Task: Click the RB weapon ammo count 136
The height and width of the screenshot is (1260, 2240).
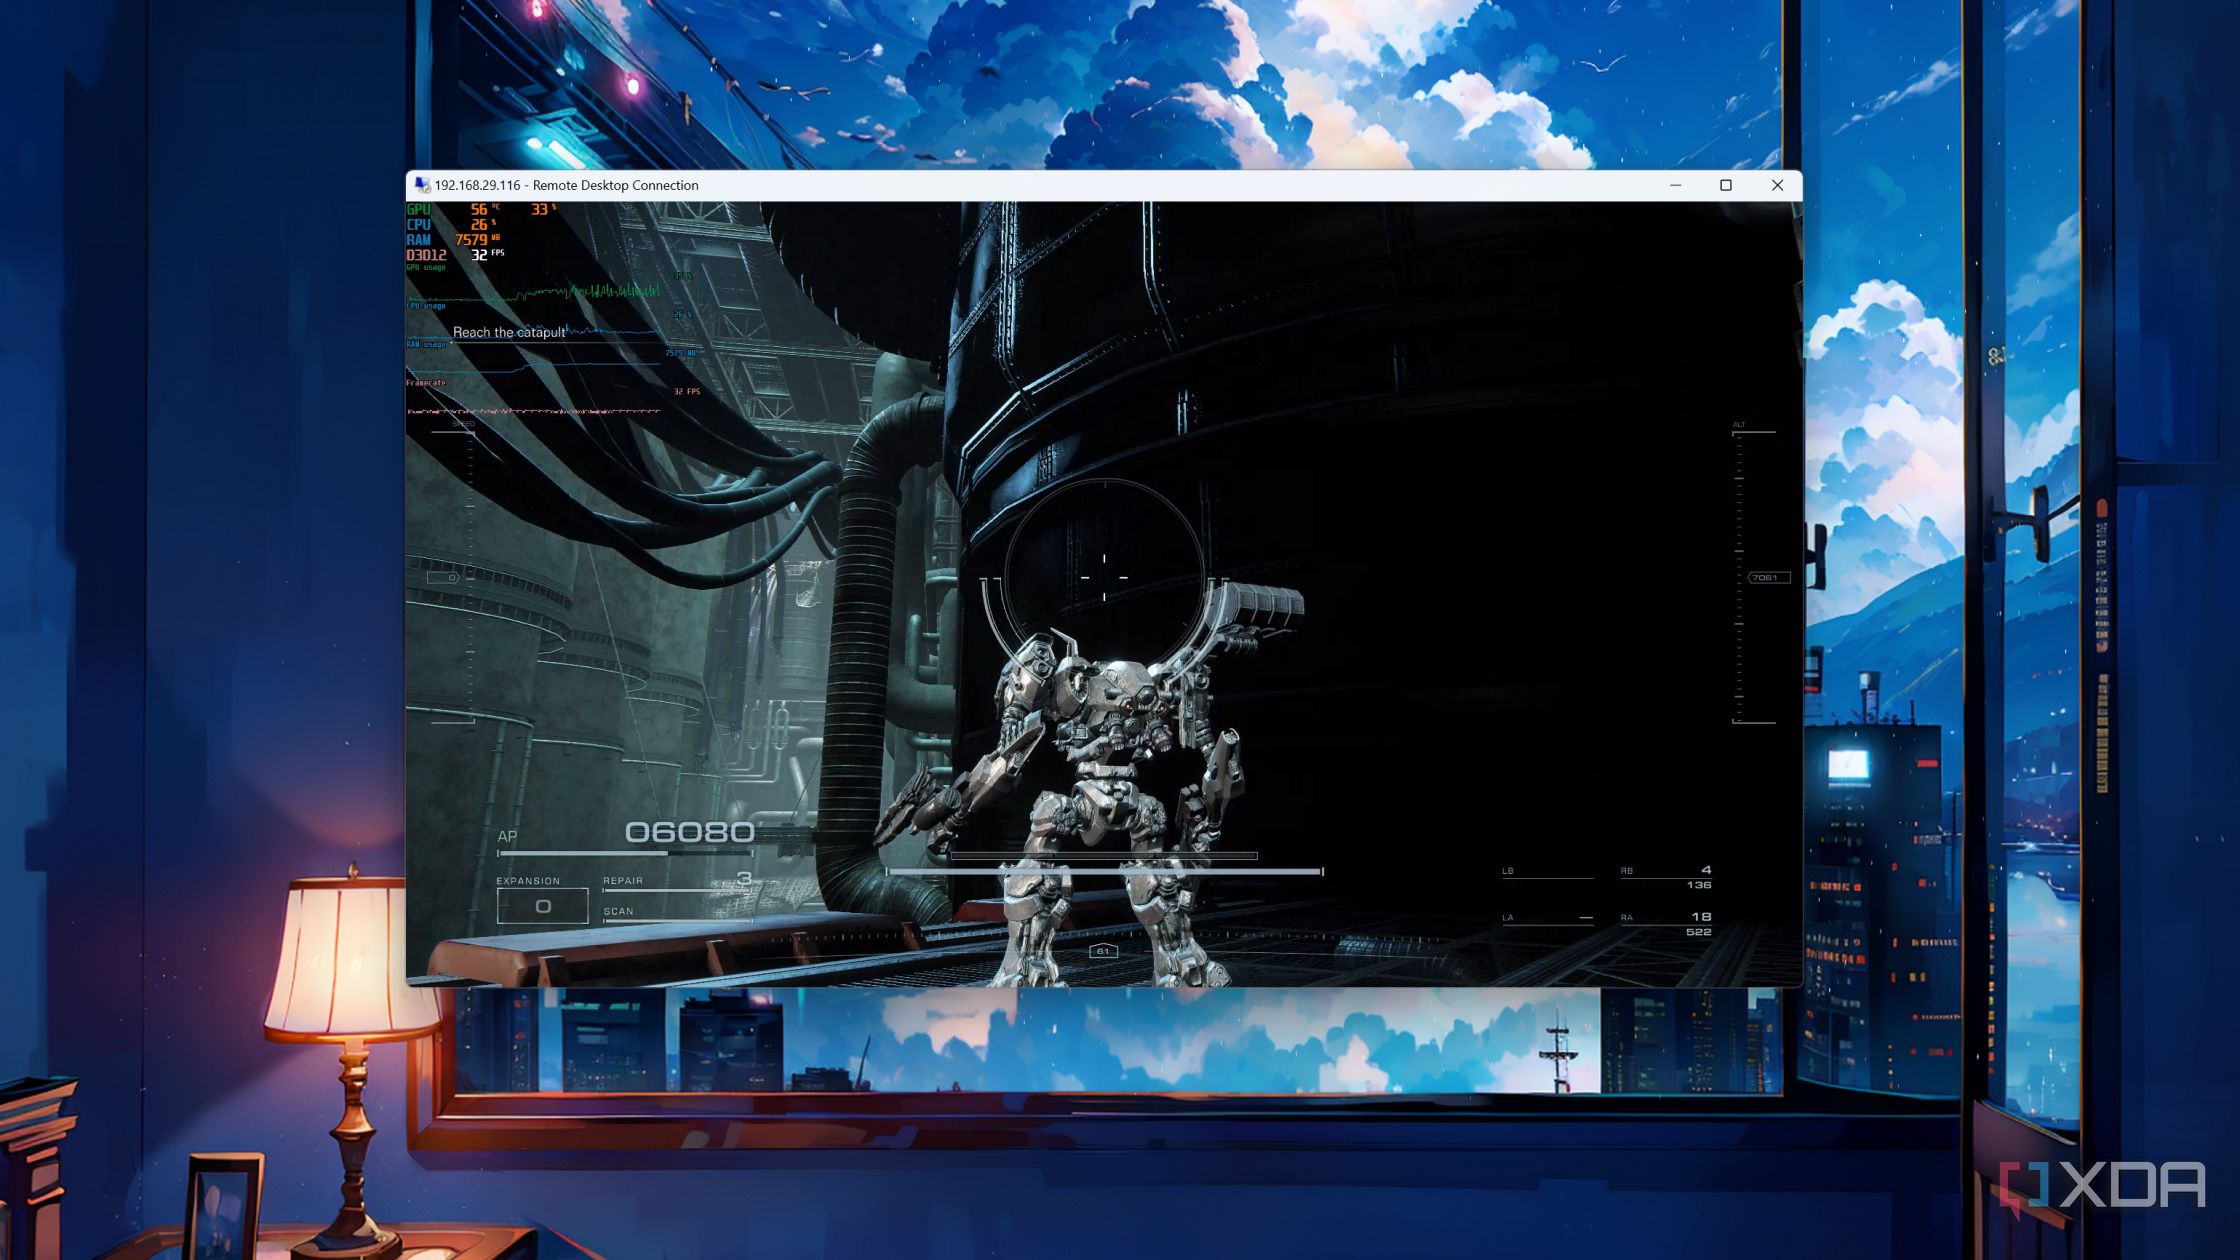Action: 1698,885
